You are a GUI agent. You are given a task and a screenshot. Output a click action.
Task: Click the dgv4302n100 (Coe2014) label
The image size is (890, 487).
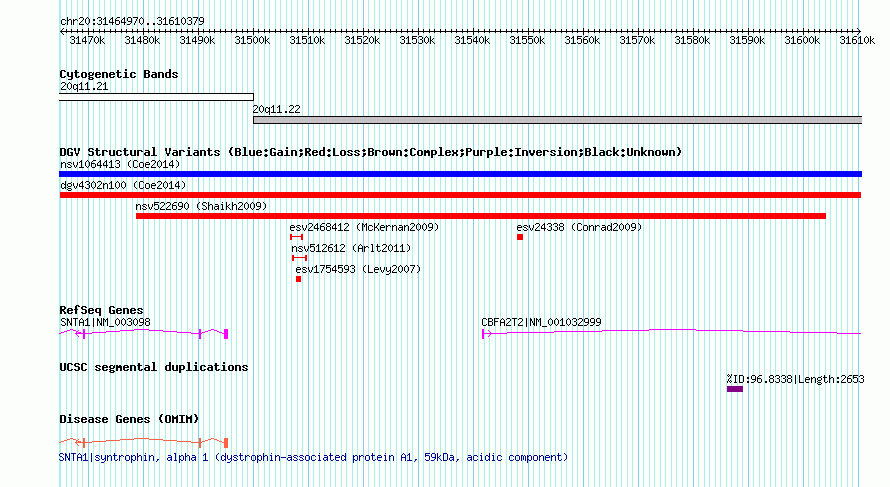pos(123,186)
